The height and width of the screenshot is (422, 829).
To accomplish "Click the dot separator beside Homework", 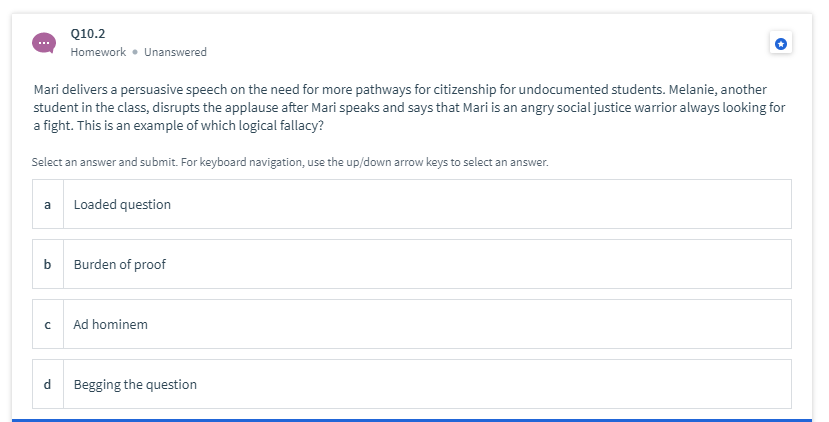I will 135,52.
